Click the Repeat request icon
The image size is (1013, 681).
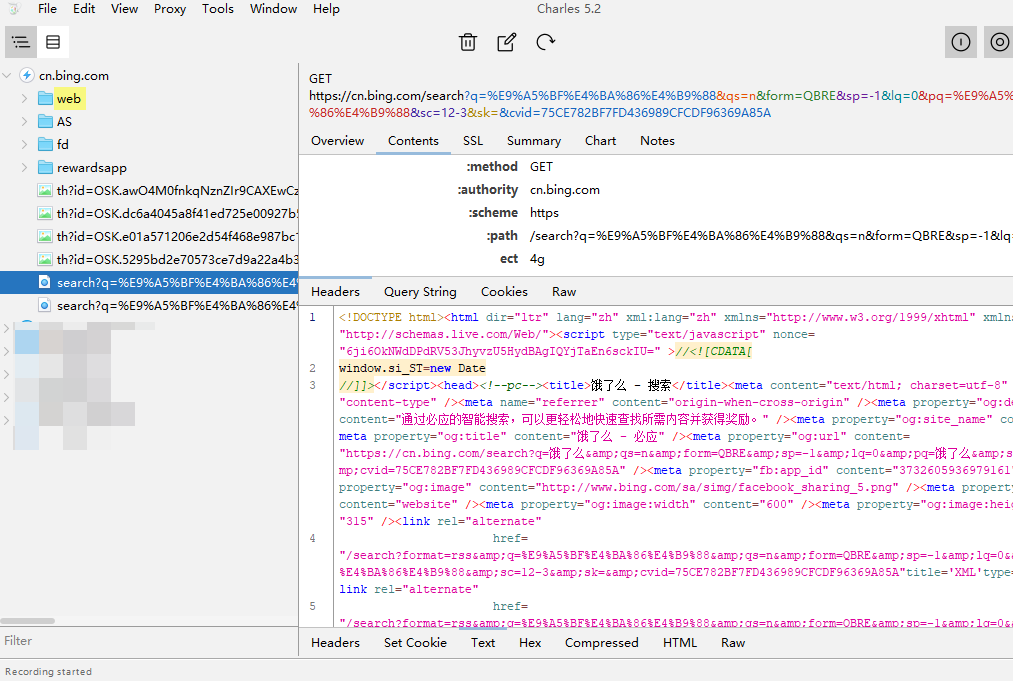coord(545,42)
